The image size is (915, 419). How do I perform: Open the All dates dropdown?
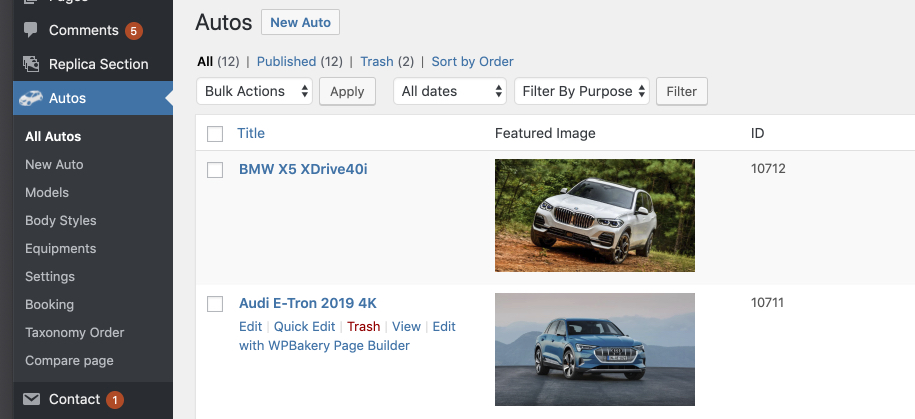(449, 91)
